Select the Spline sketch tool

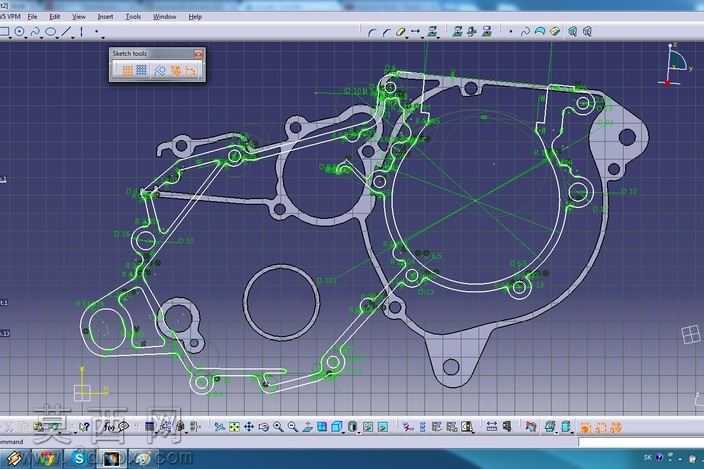35,31
